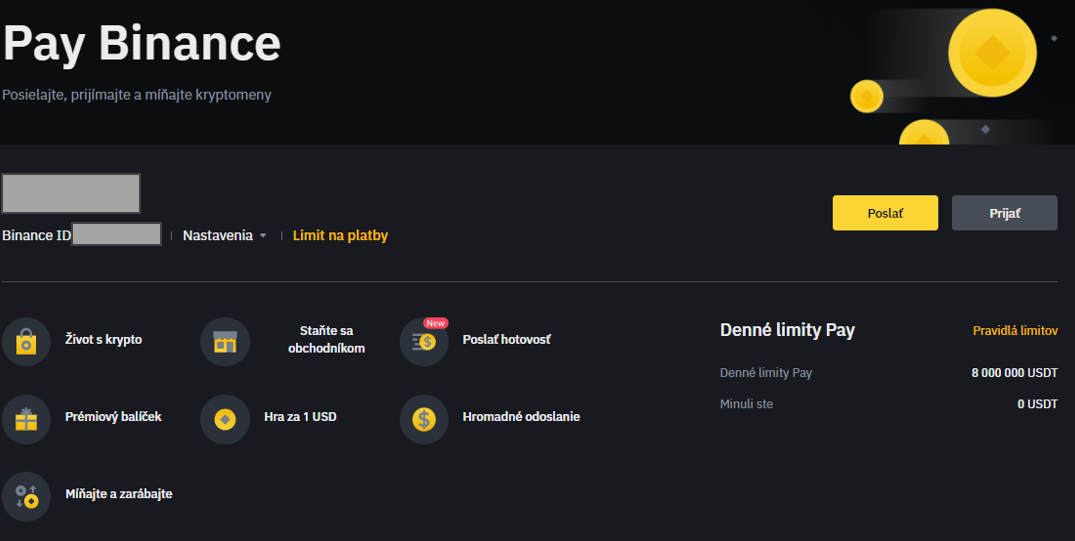Open the Míňajte a zarábajte text link
Screen dimensions: 1075x541
pyautogui.click(x=118, y=494)
